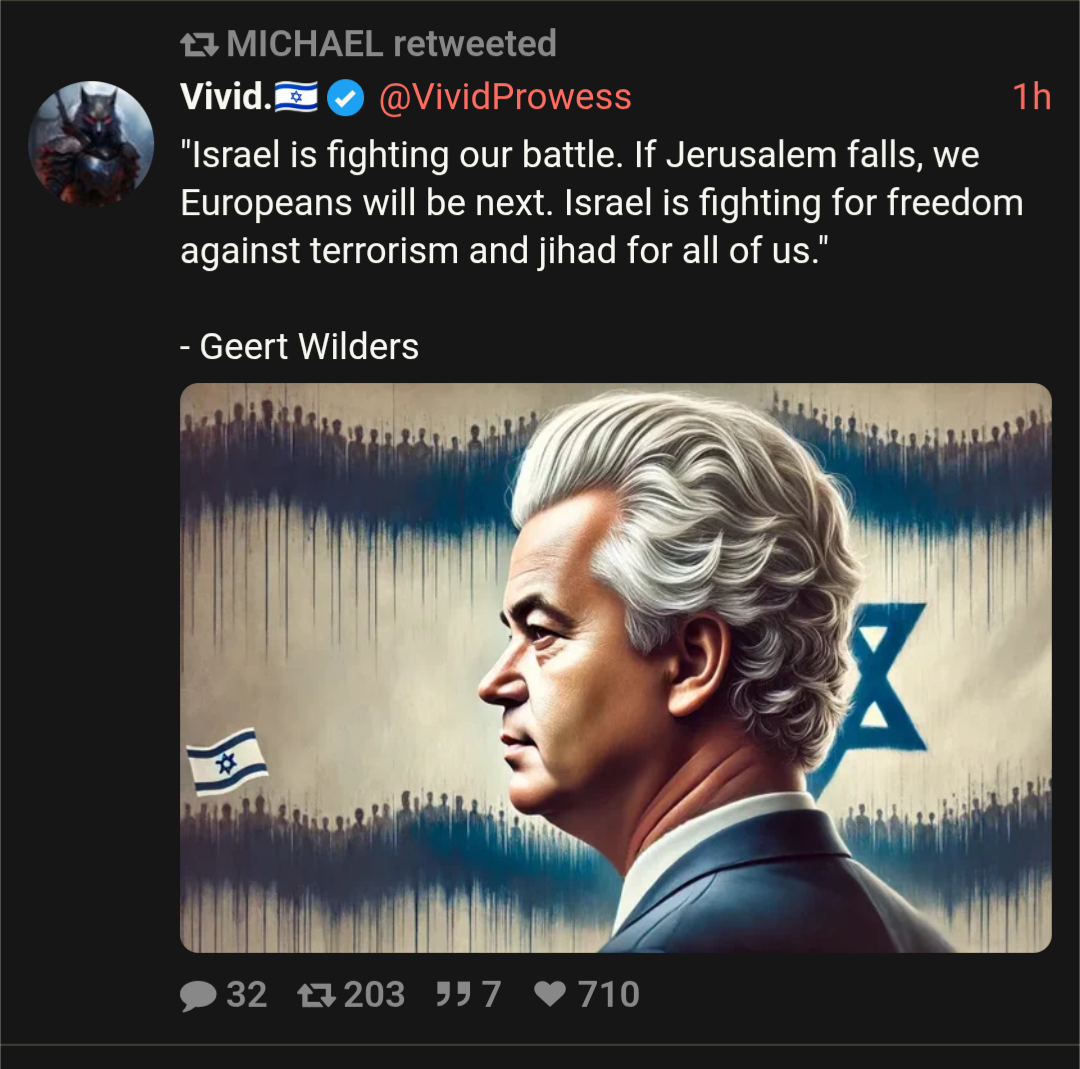This screenshot has width=1080, height=1069.
Task: Click the MICHAEL retweeted label
Action: pos(391,44)
